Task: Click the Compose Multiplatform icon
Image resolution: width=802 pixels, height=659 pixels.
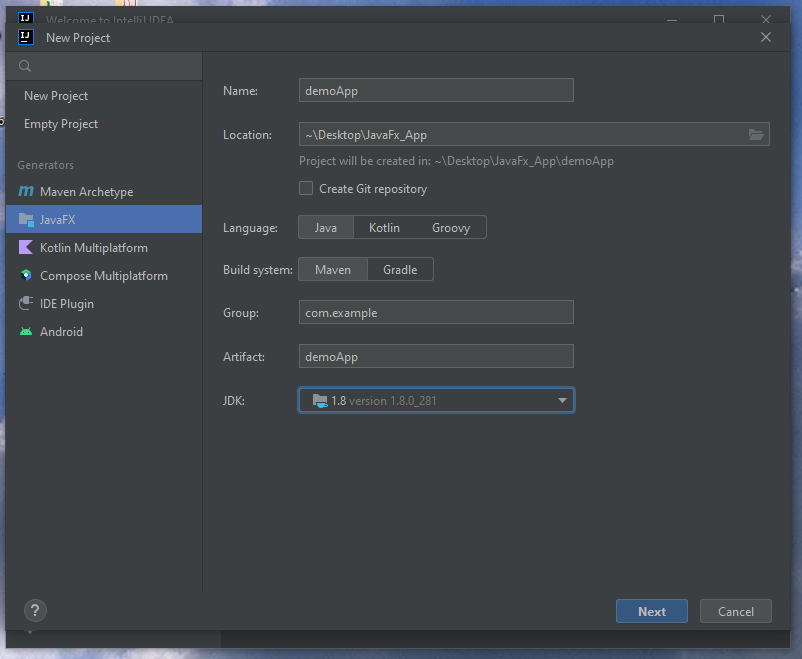Action: point(26,275)
